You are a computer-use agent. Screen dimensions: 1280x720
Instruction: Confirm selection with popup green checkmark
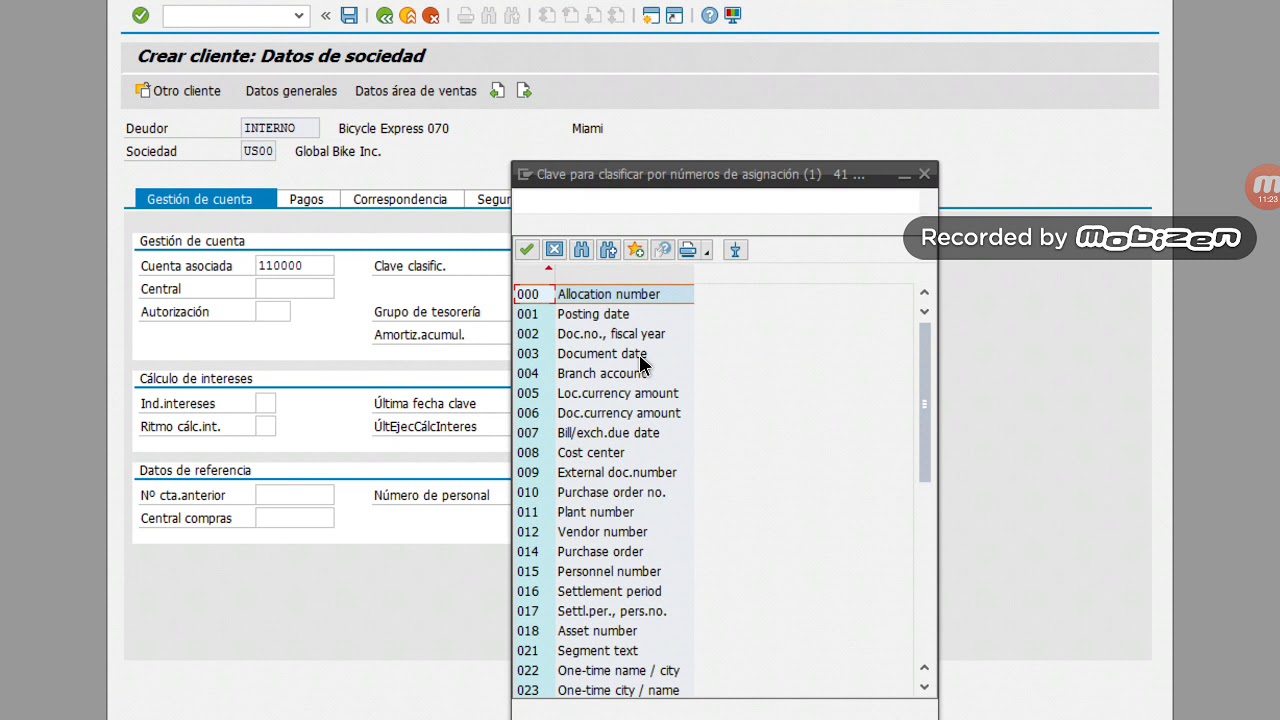[x=527, y=250]
